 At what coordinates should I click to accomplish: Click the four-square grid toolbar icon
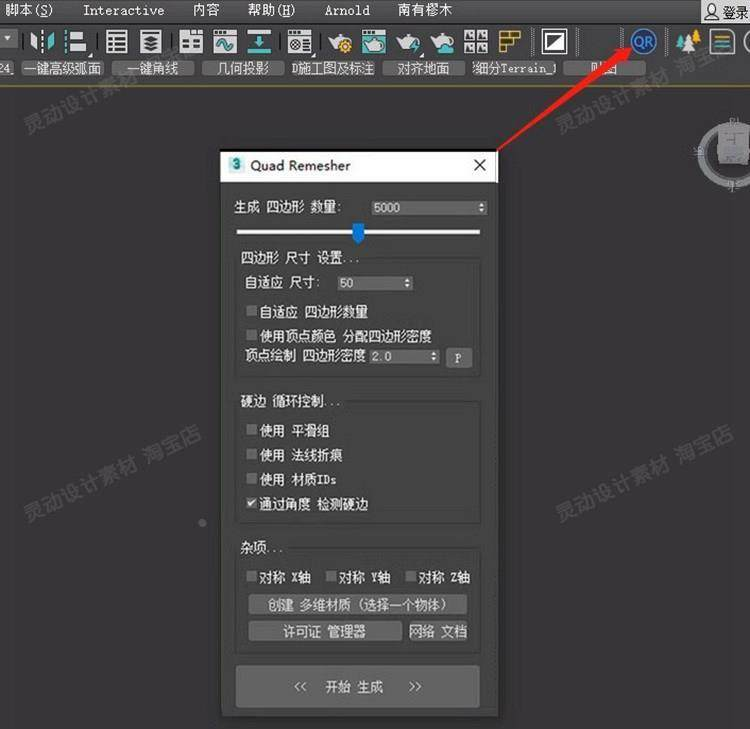tap(476, 42)
